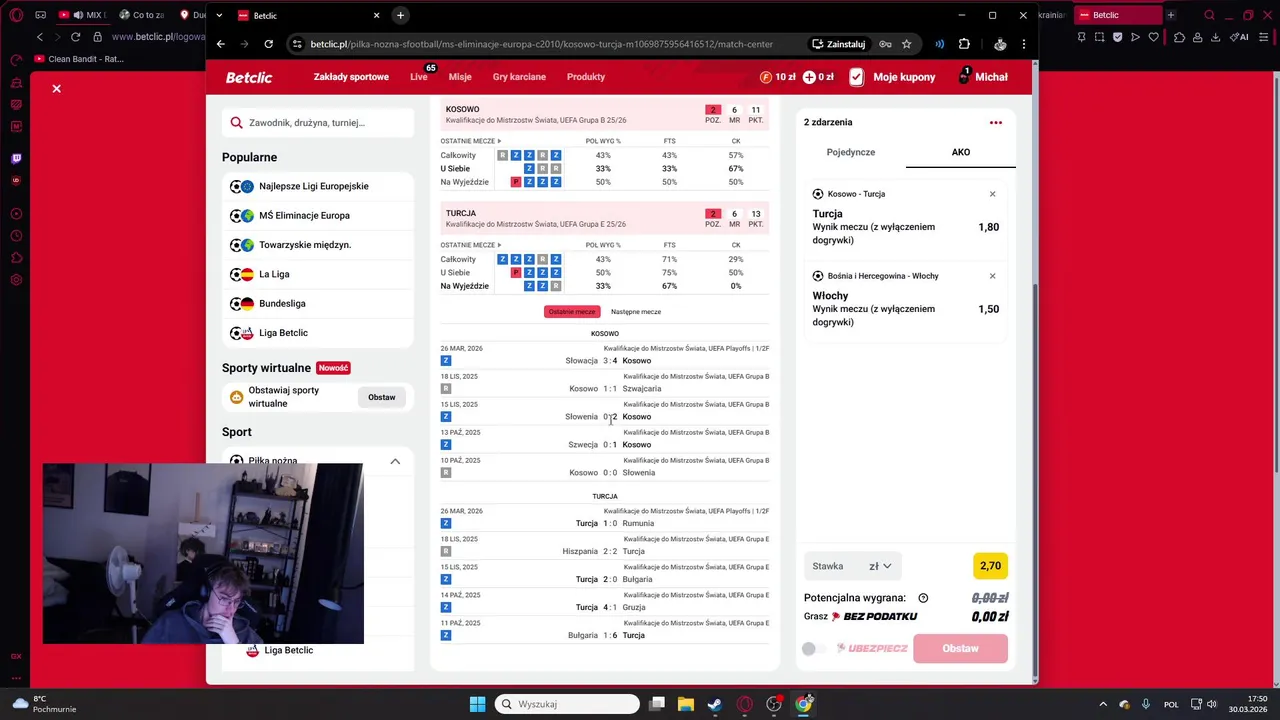Remove Bośnia i Hercegowina - Włochy selection

992,276
